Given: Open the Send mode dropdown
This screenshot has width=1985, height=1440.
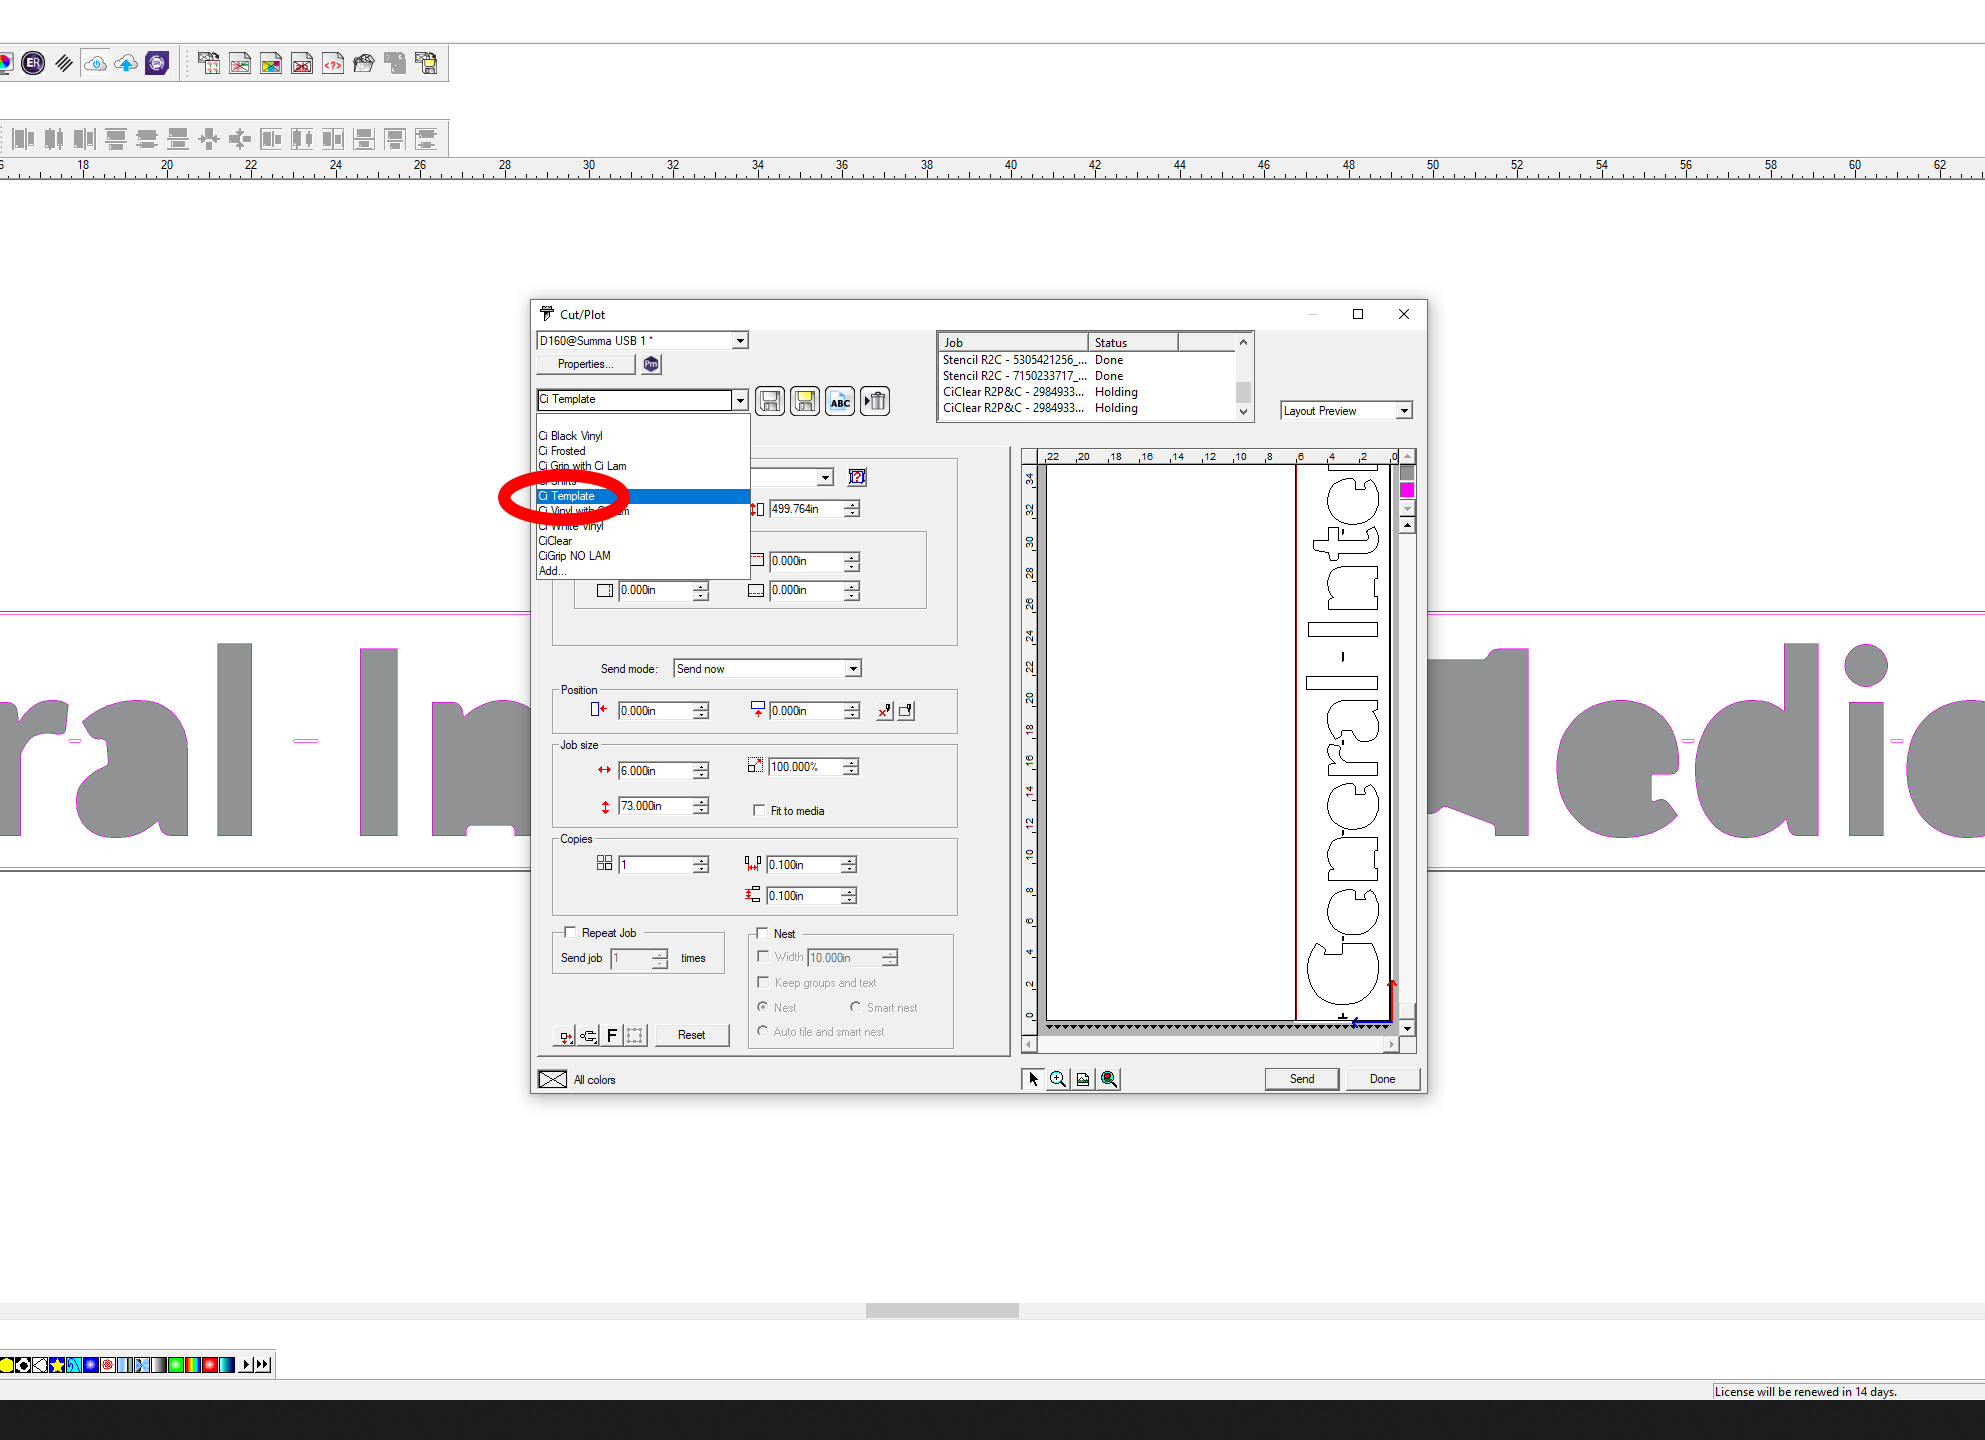Looking at the screenshot, I should pos(852,669).
